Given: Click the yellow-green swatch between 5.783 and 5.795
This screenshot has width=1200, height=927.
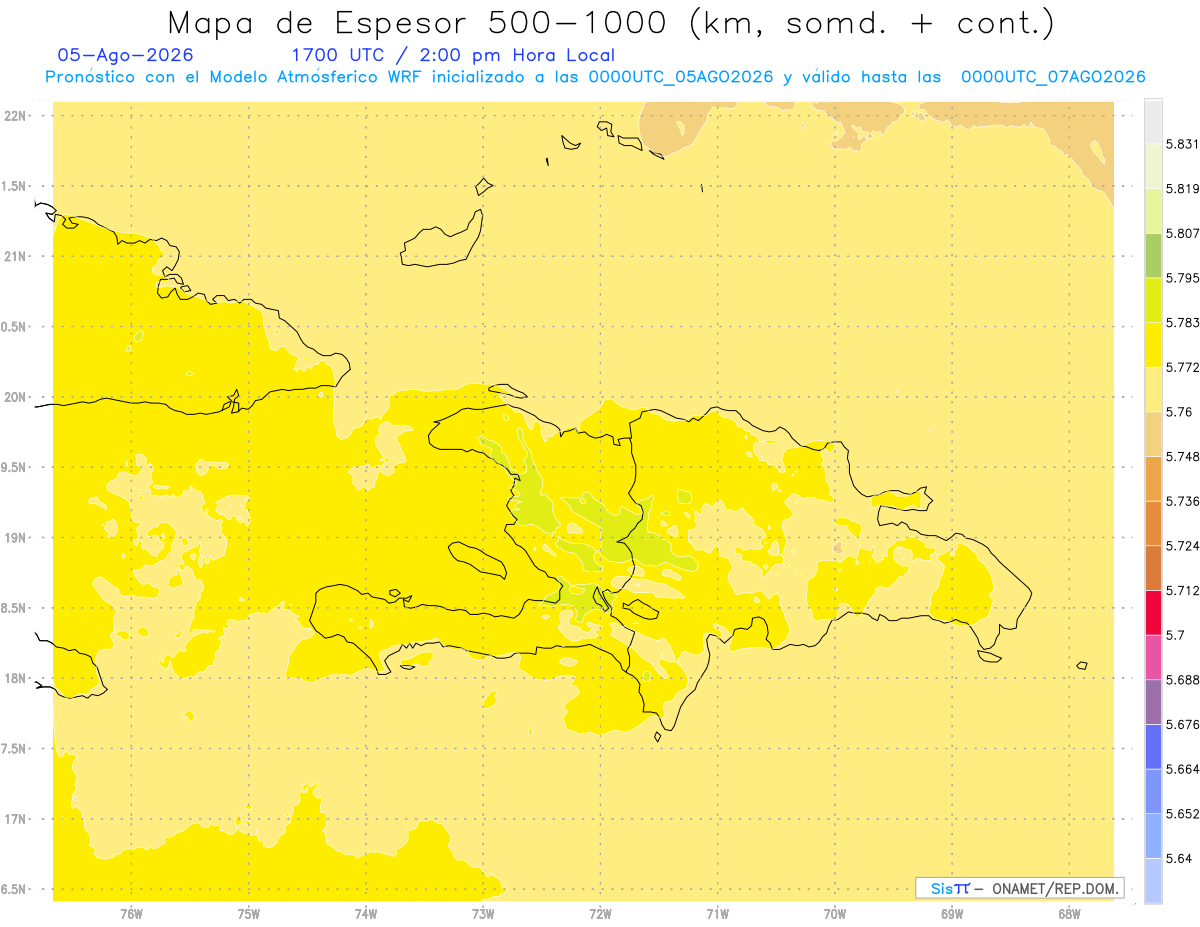Looking at the screenshot, I should (x=1153, y=300).
